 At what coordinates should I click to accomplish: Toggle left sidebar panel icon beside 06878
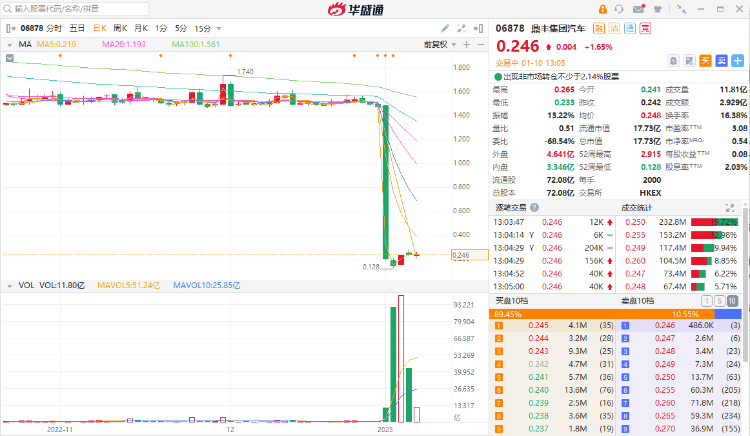coord(11,28)
